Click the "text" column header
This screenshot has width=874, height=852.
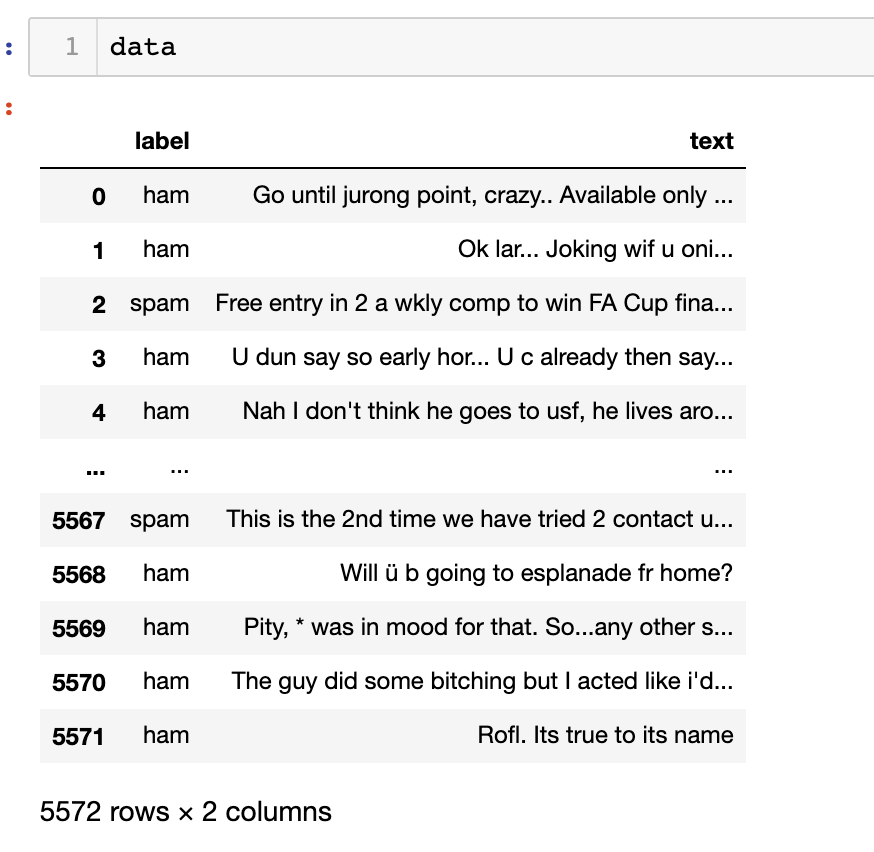pyautogui.click(x=711, y=141)
